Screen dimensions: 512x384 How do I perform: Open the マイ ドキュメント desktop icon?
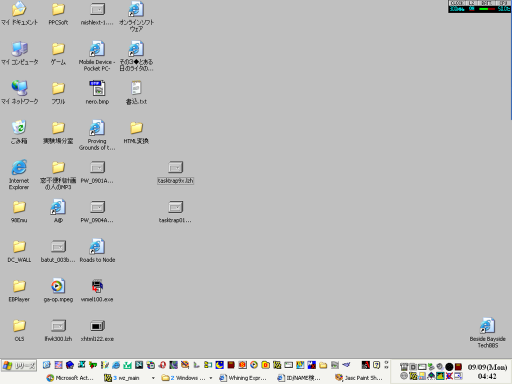click(19, 14)
